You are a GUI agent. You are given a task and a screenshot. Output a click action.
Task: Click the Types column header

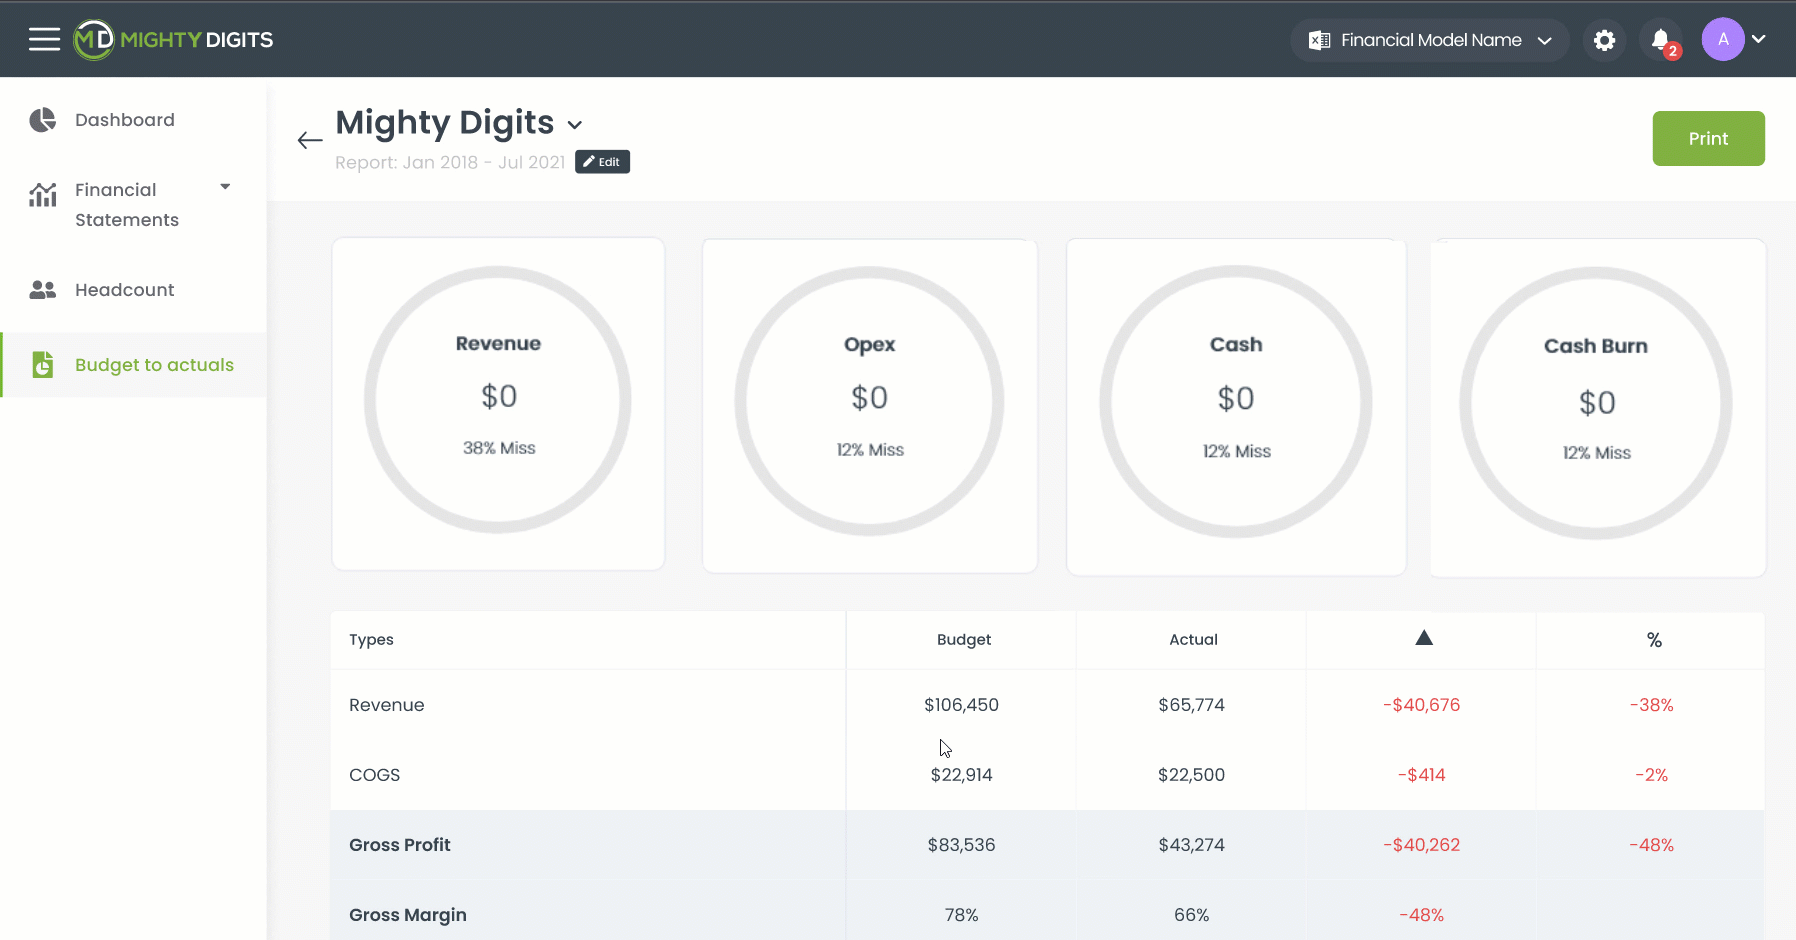[x=371, y=640]
